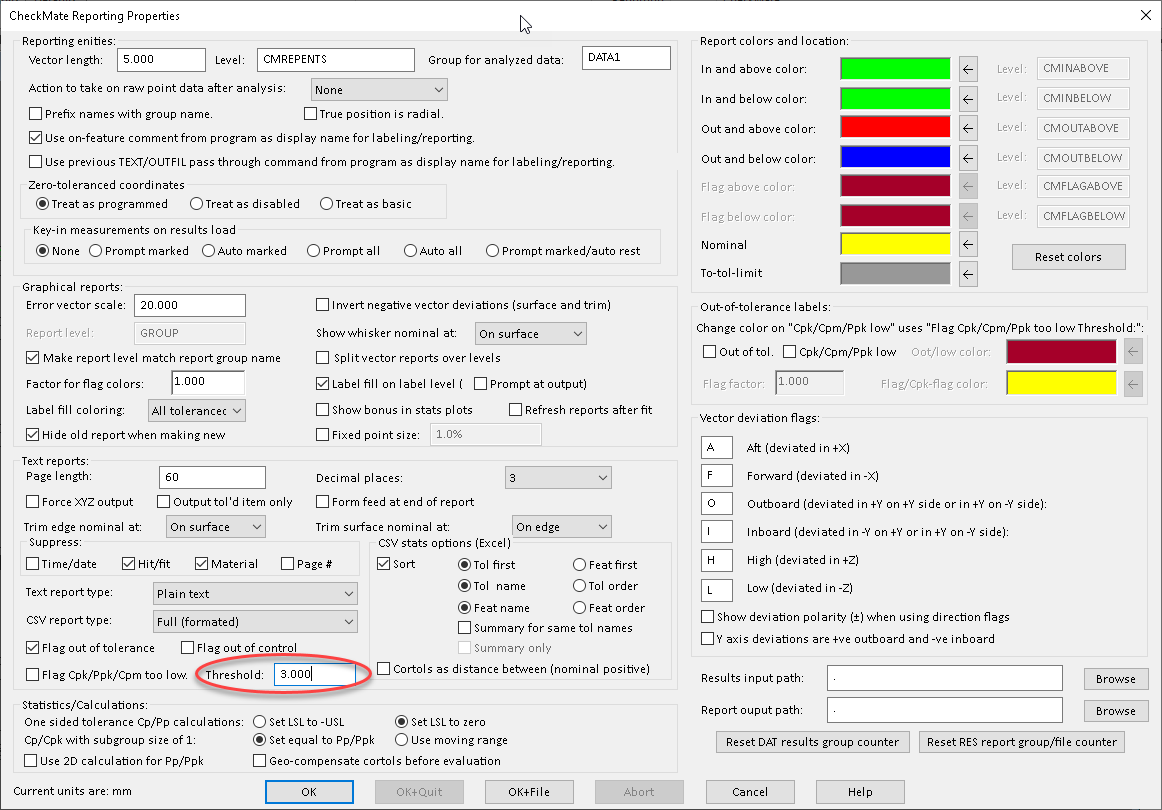This screenshot has width=1162, height=810.
Task: Click arrow button beside To-tol-limit color
Action: click(967, 273)
